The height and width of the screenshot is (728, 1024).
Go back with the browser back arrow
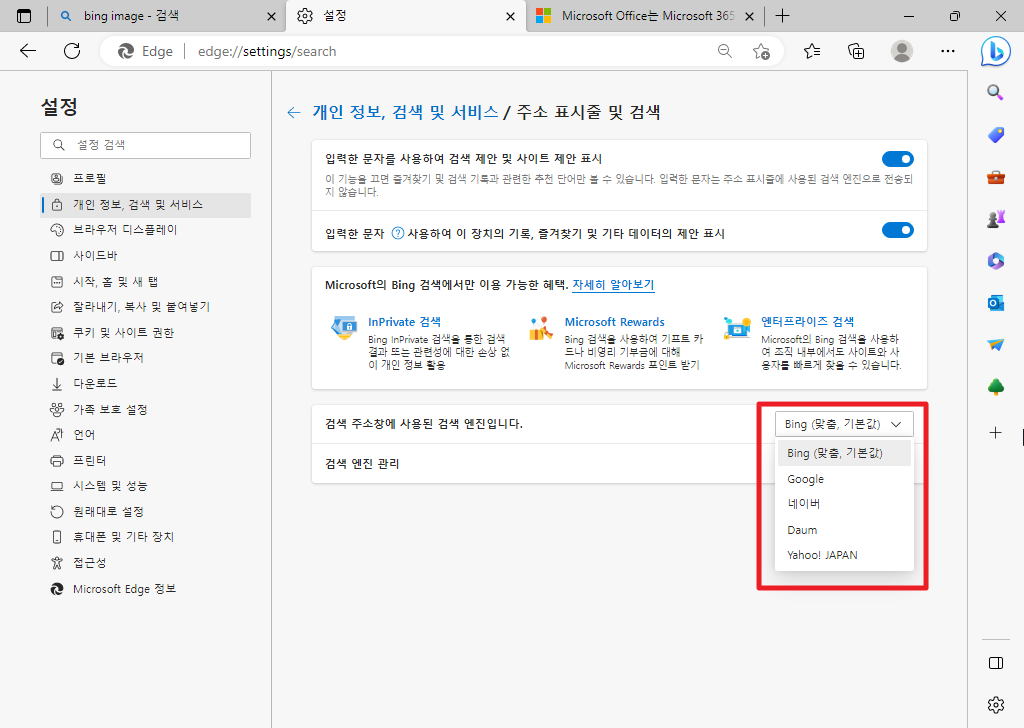pyautogui.click(x=28, y=51)
